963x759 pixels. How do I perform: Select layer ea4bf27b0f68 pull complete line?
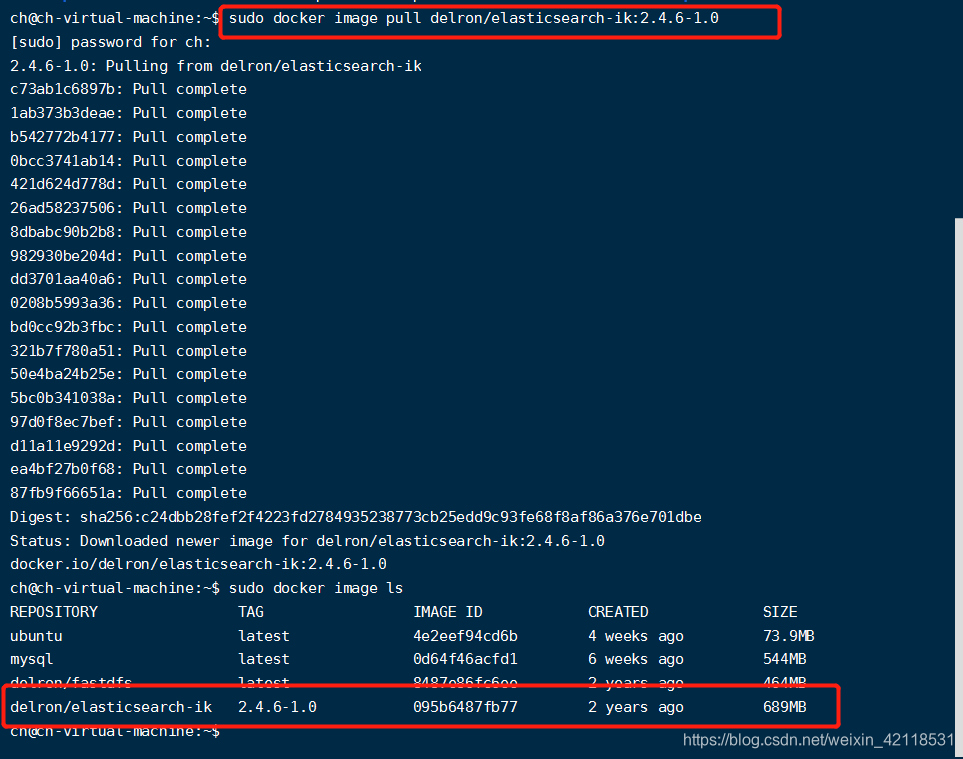pyautogui.click(x=128, y=470)
